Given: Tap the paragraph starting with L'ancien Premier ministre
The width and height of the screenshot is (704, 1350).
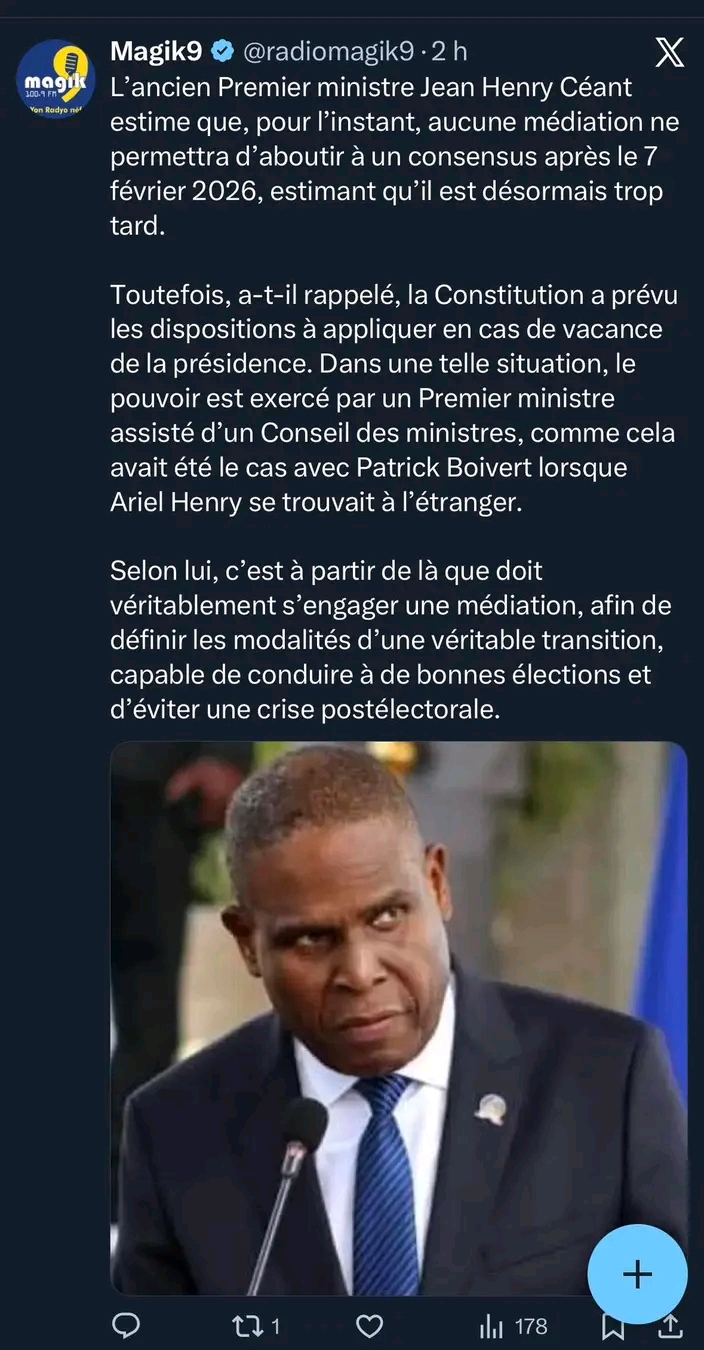Looking at the screenshot, I should pyautogui.click(x=394, y=156).
